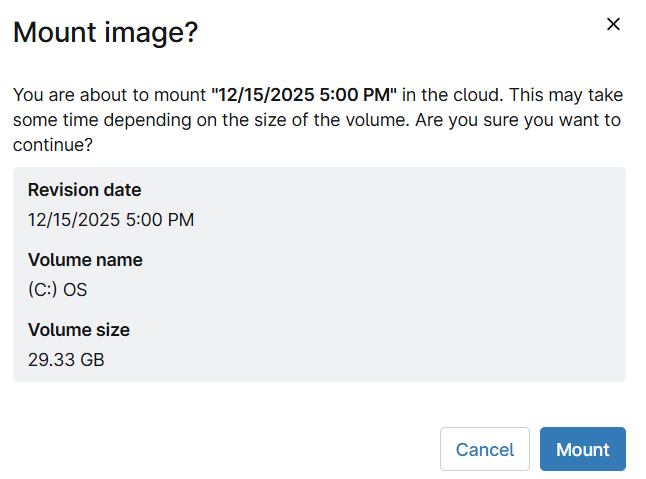Click the 29.33 GB volume size value
The height and width of the screenshot is (479, 646).
coord(66,359)
